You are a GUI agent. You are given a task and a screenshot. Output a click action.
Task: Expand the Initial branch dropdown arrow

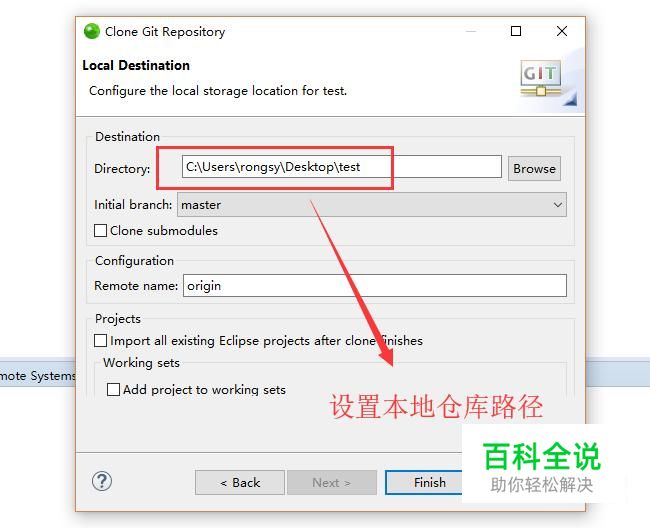coord(558,205)
